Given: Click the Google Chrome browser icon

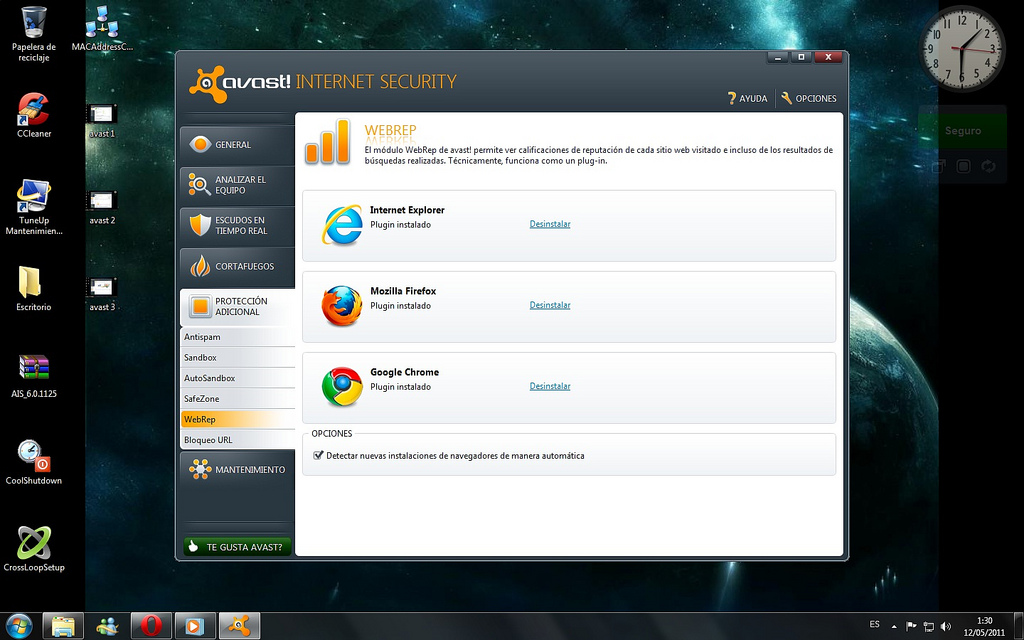Looking at the screenshot, I should tap(342, 387).
